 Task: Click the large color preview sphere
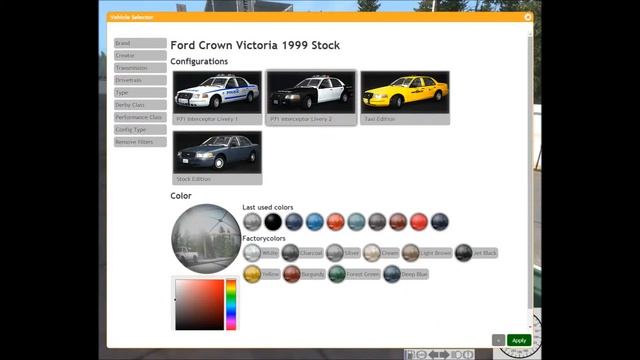coord(207,239)
